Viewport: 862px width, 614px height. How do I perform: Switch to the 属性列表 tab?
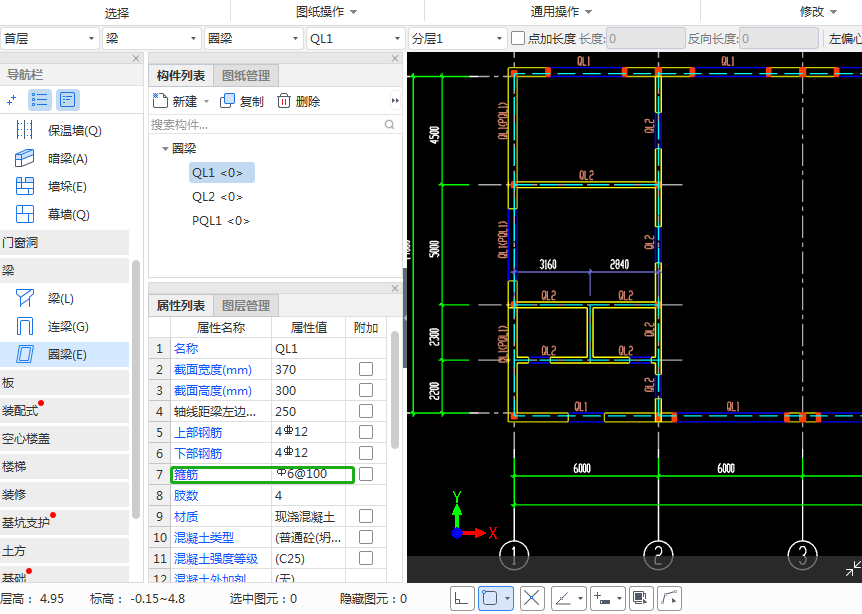181,305
